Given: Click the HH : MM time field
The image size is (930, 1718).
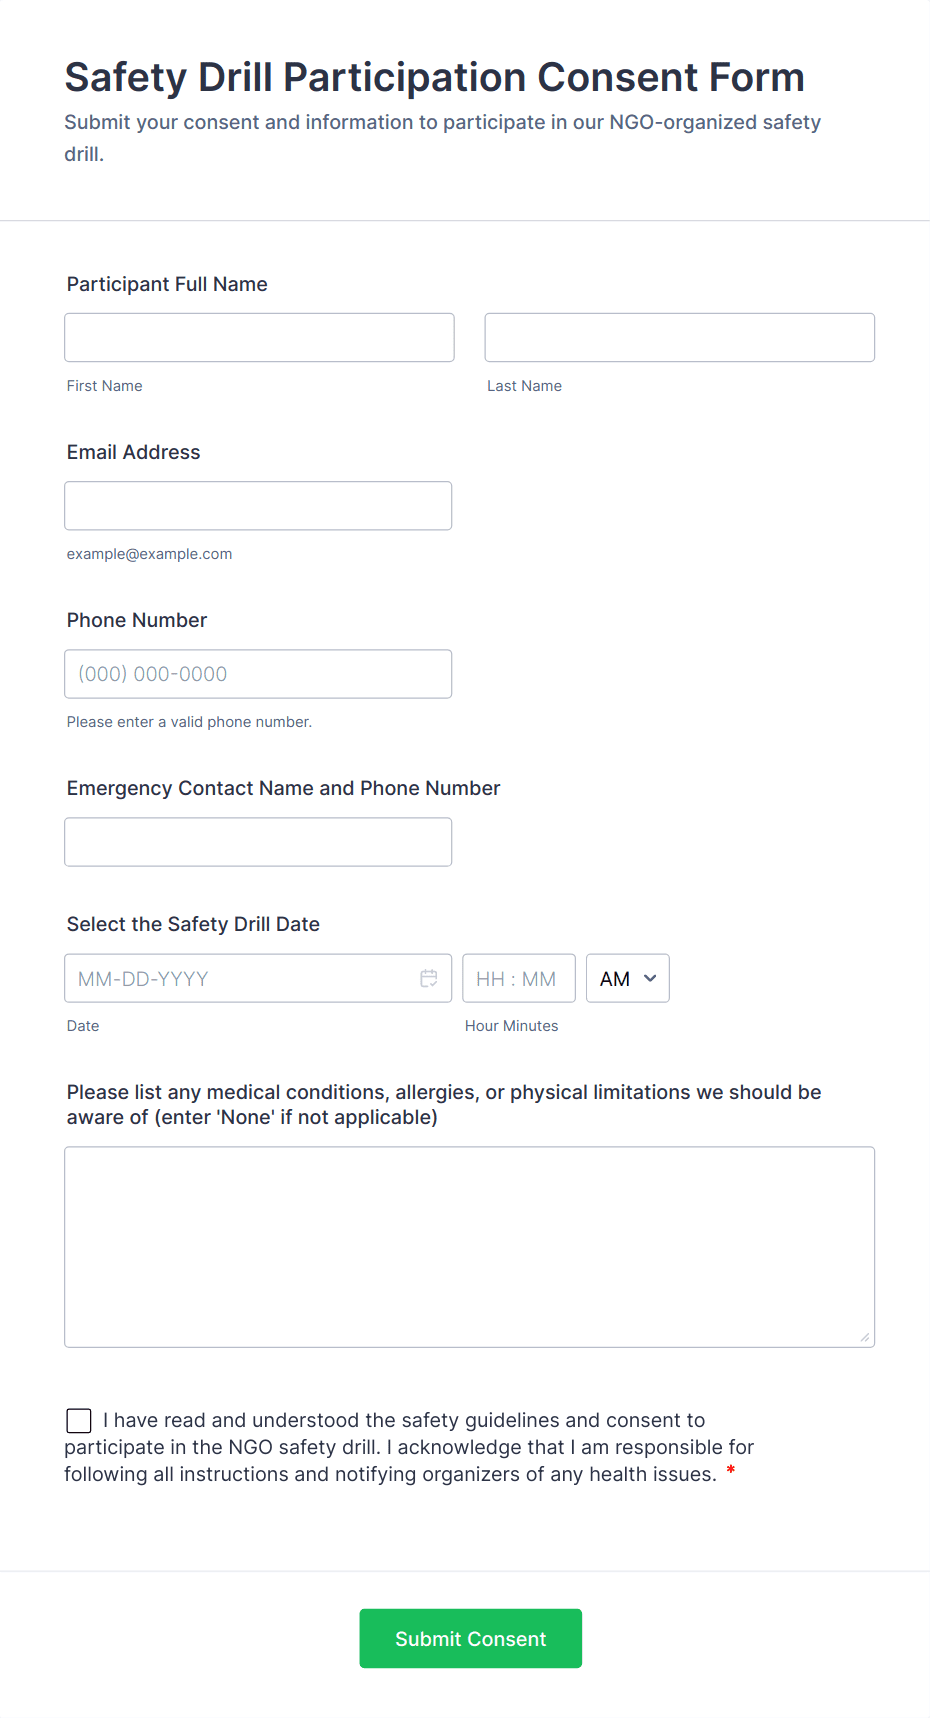Looking at the screenshot, I should pyautogui.click(x=518, y=978).
